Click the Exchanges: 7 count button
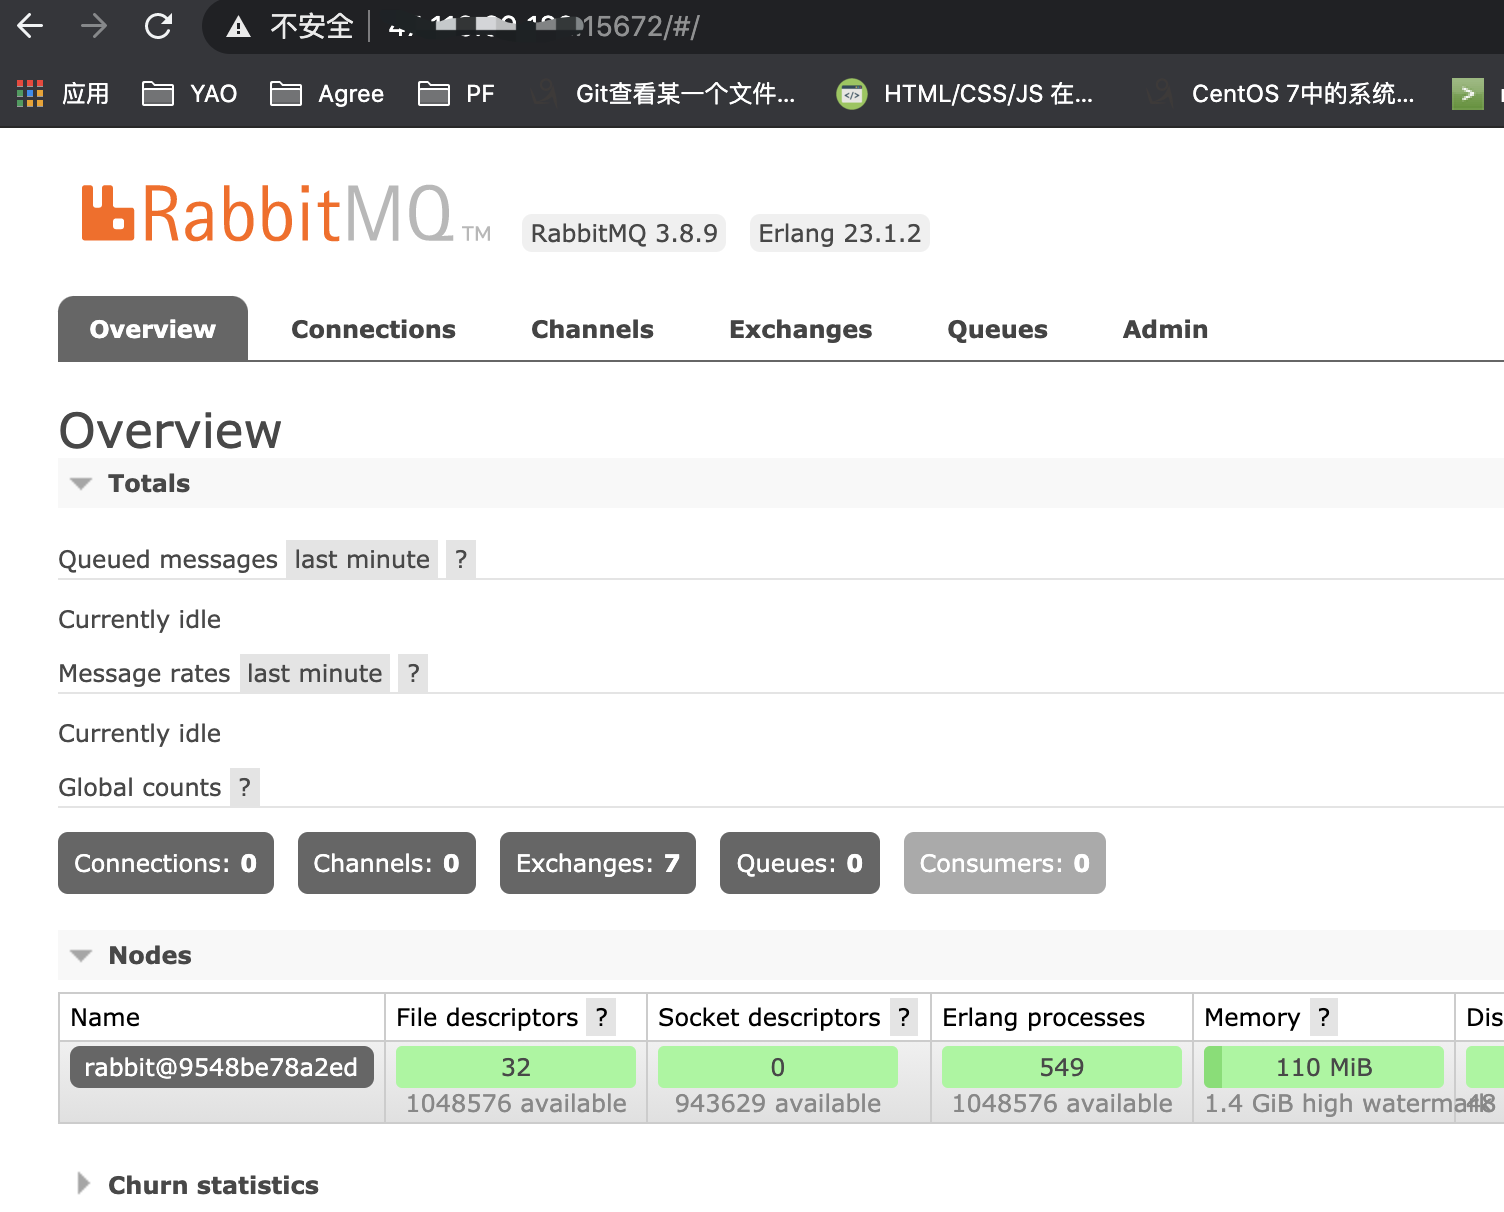 598,863
